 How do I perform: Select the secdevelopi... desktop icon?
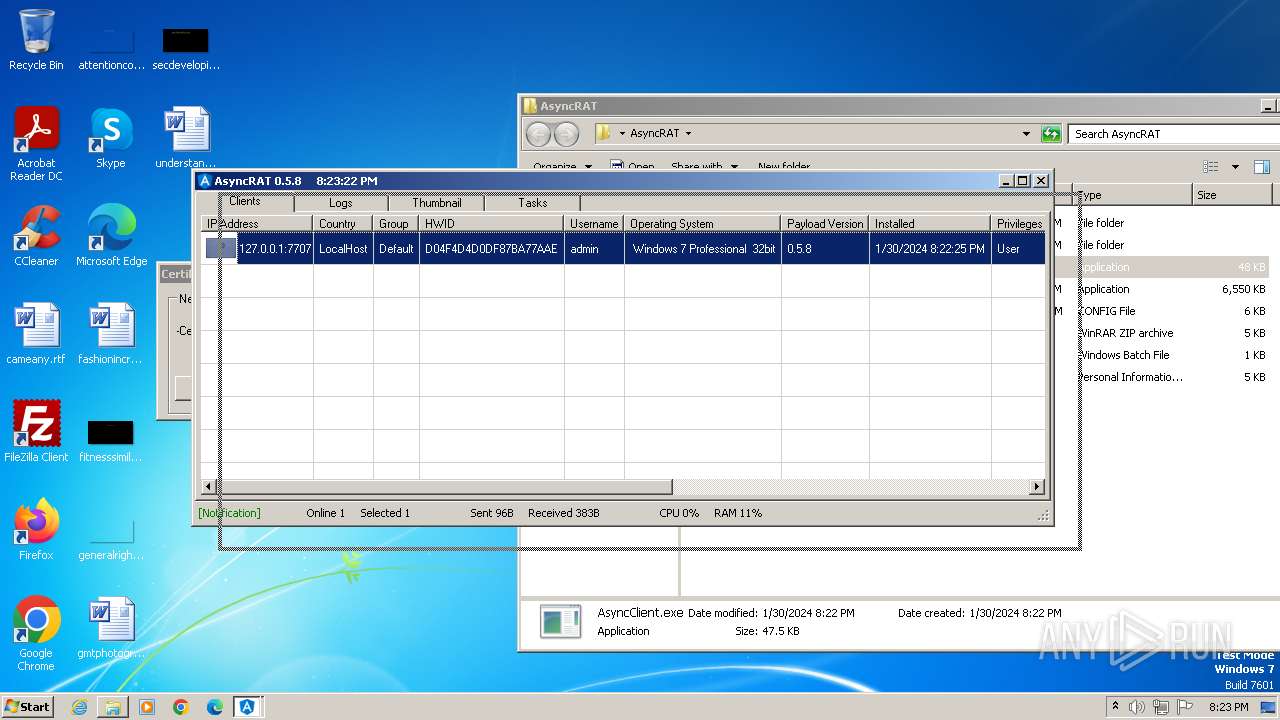(x=186, y=48)
